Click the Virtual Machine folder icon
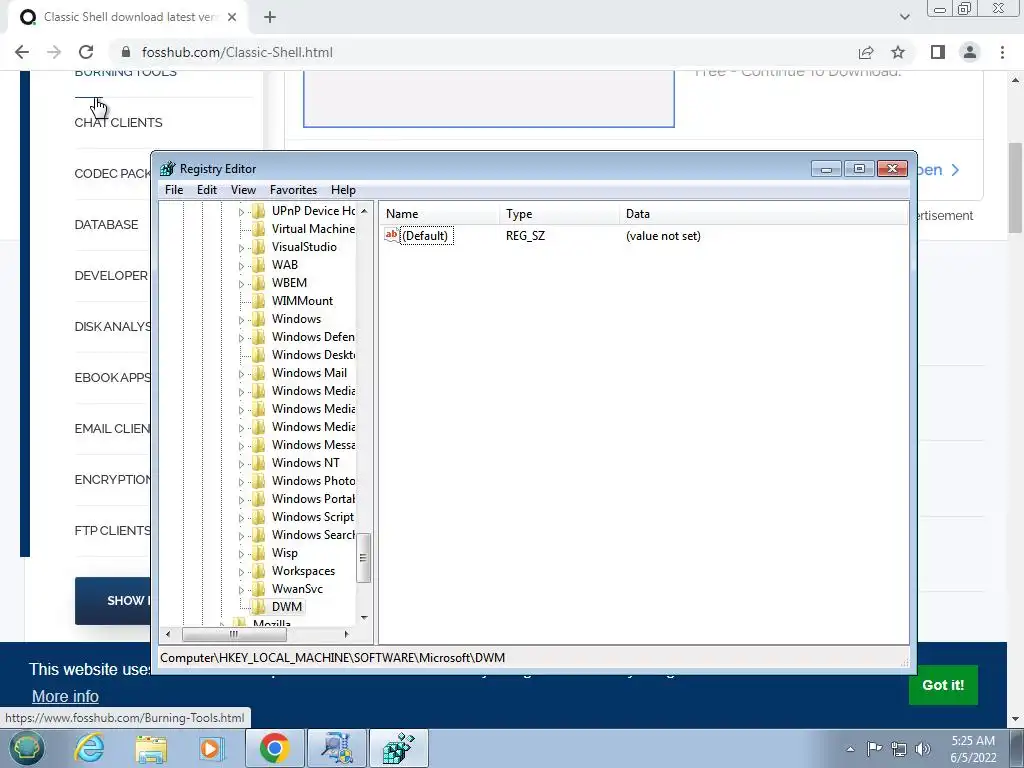This screenshot has height=768, width=1024. 259,229
